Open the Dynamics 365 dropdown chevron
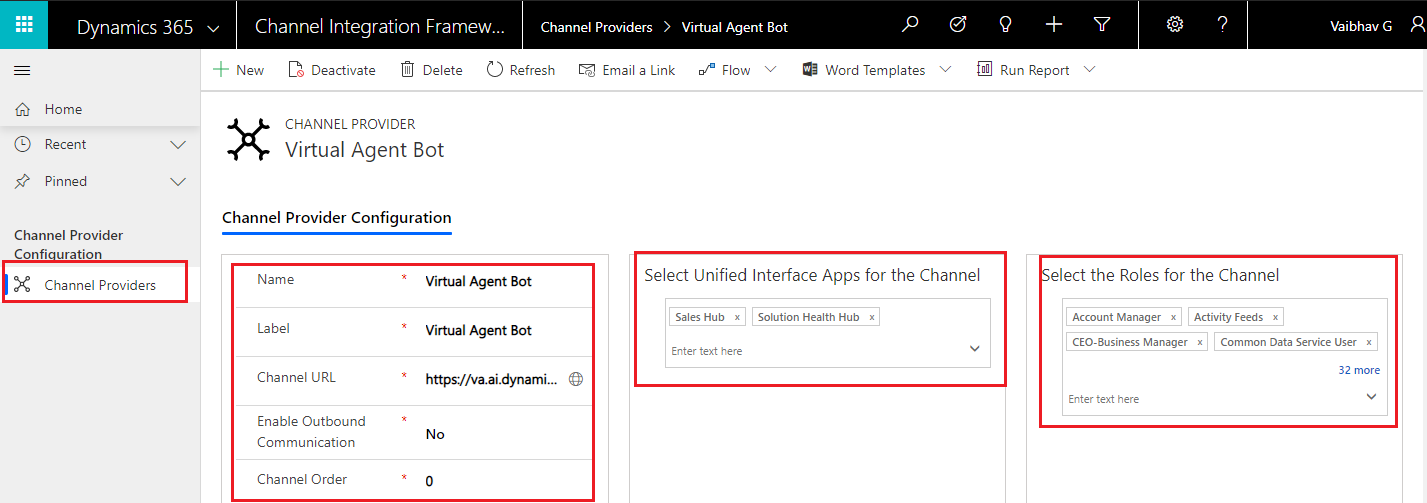Screen dimensions: 1427x503 213,29
